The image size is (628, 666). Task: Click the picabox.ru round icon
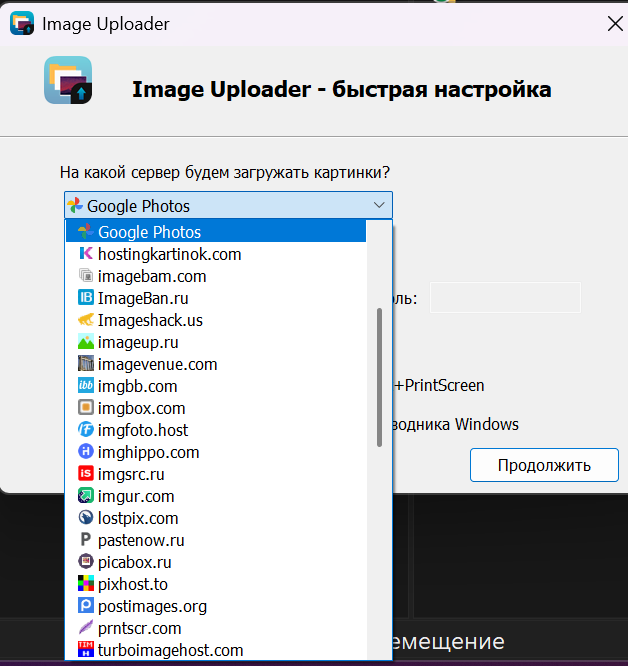point(85,562)
